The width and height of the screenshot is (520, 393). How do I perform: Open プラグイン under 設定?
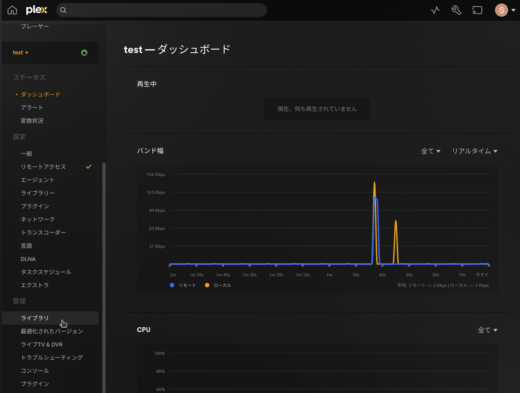click(x=35, y=206)
